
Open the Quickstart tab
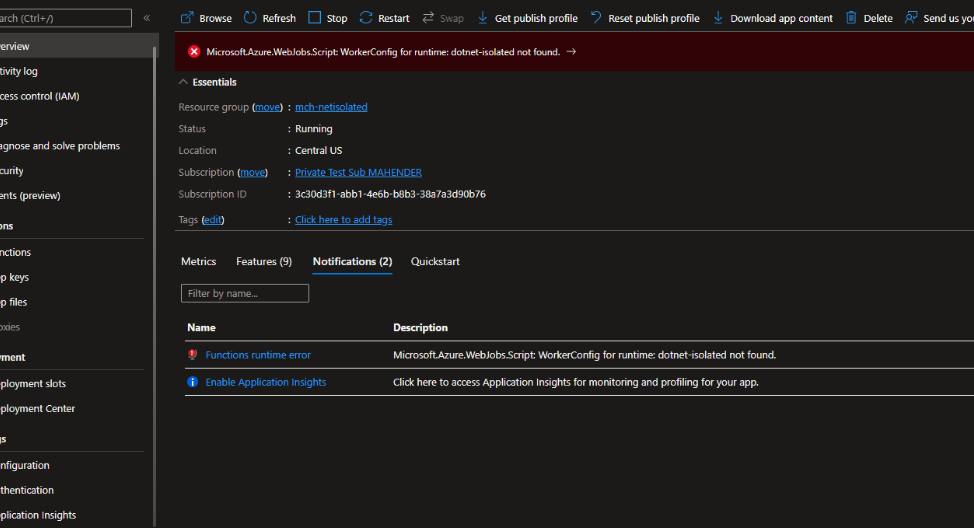(x=435, y=262)
